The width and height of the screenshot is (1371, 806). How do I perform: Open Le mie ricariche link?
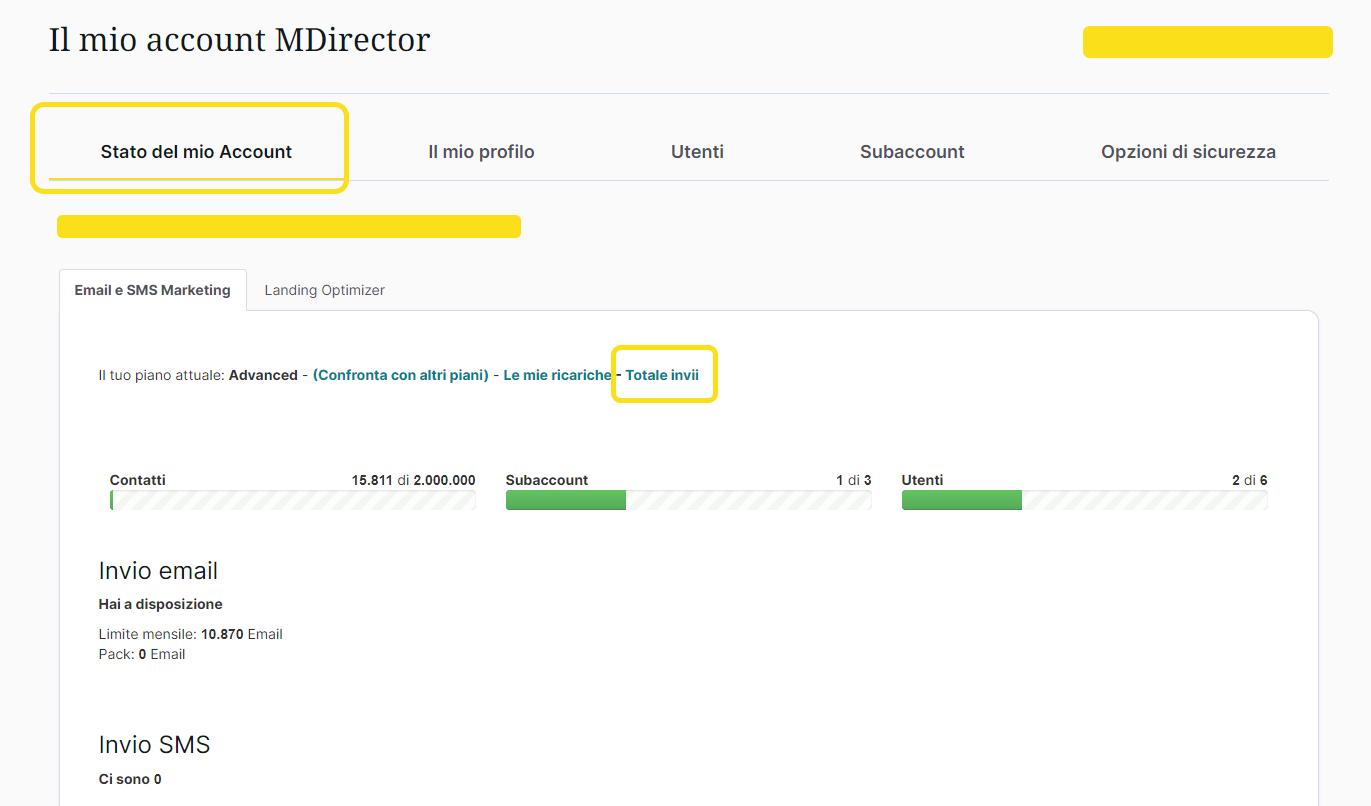pyautogui.click(x=557, y=375)
